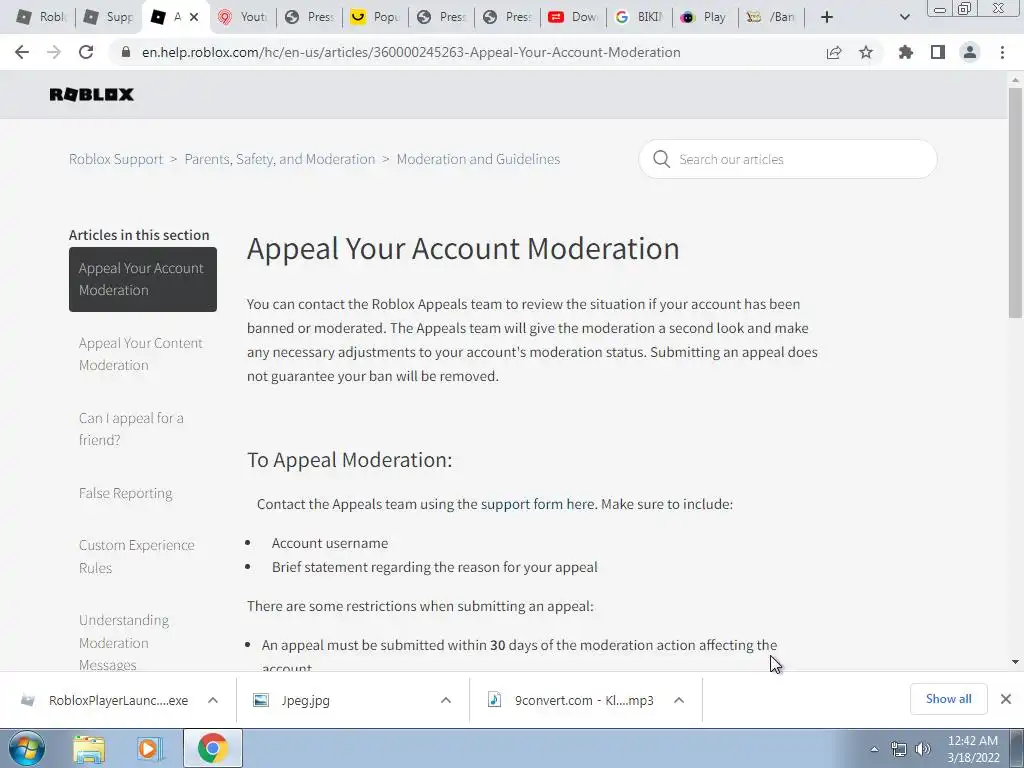Screen dimensions: 1024x768
Task: Click the RobloxPlayerLauncher exe file icon
Action: click(x=27, y=700)
